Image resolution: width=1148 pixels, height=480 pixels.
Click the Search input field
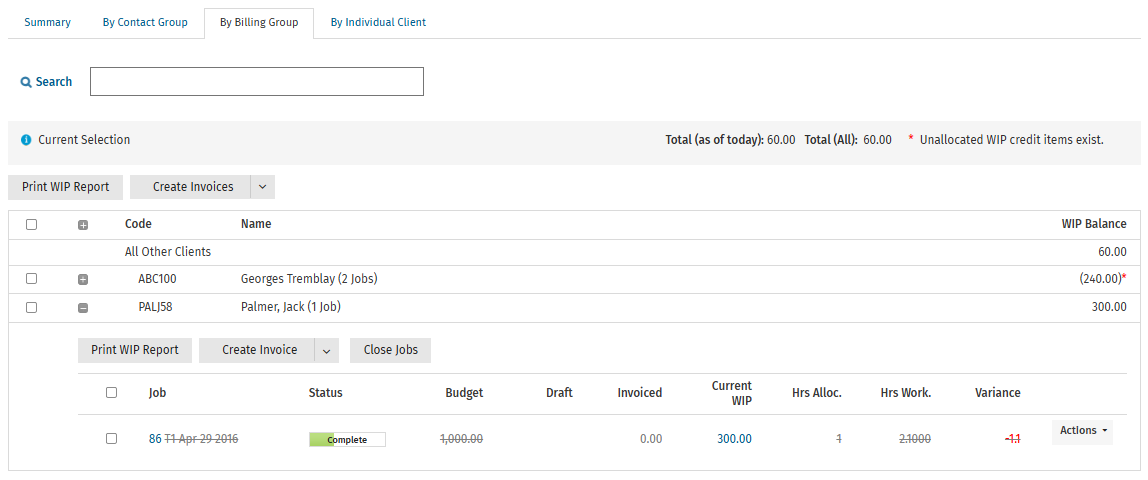(257, 81)
